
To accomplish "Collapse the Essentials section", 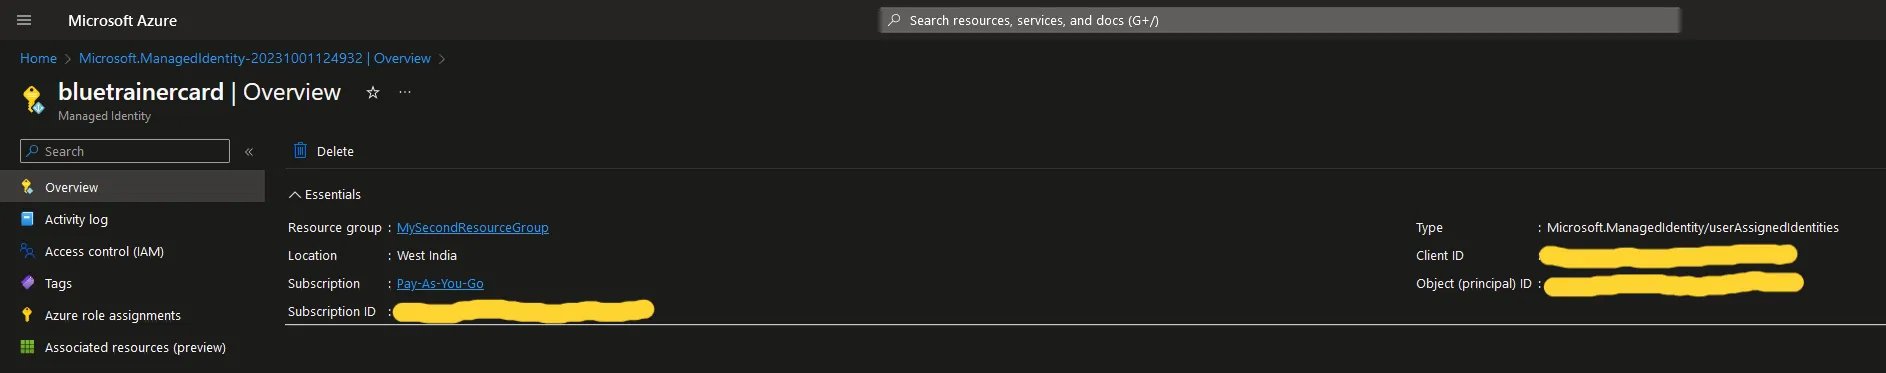I will coord(325,195).
